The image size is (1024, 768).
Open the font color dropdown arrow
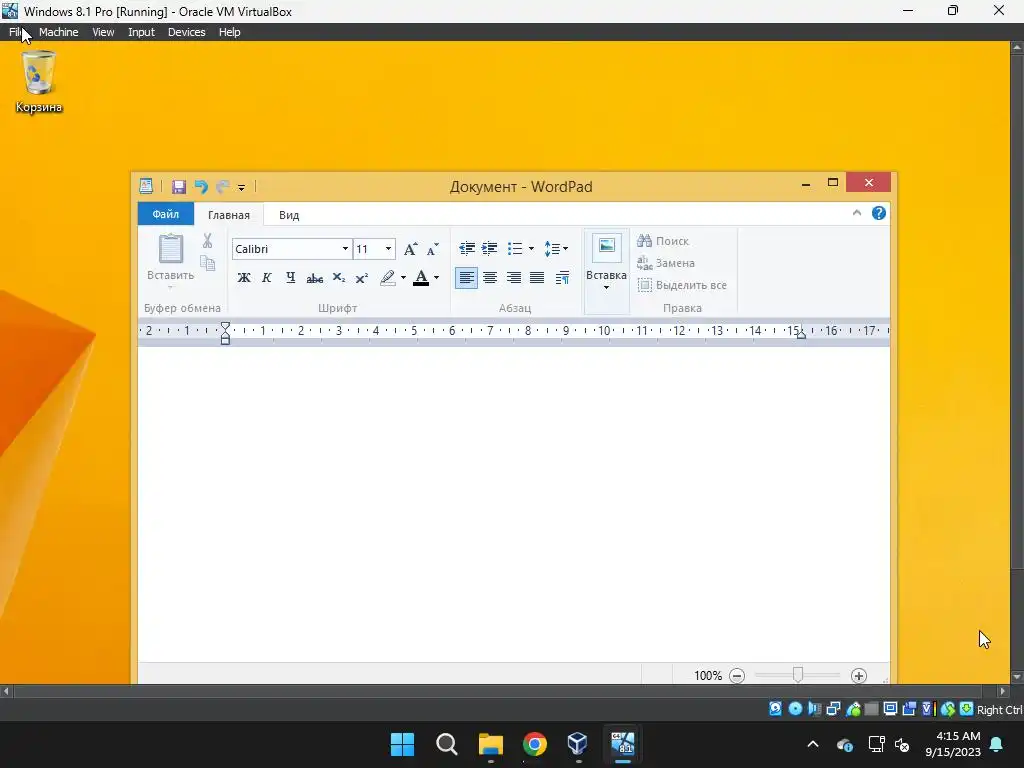click(436, 278)
